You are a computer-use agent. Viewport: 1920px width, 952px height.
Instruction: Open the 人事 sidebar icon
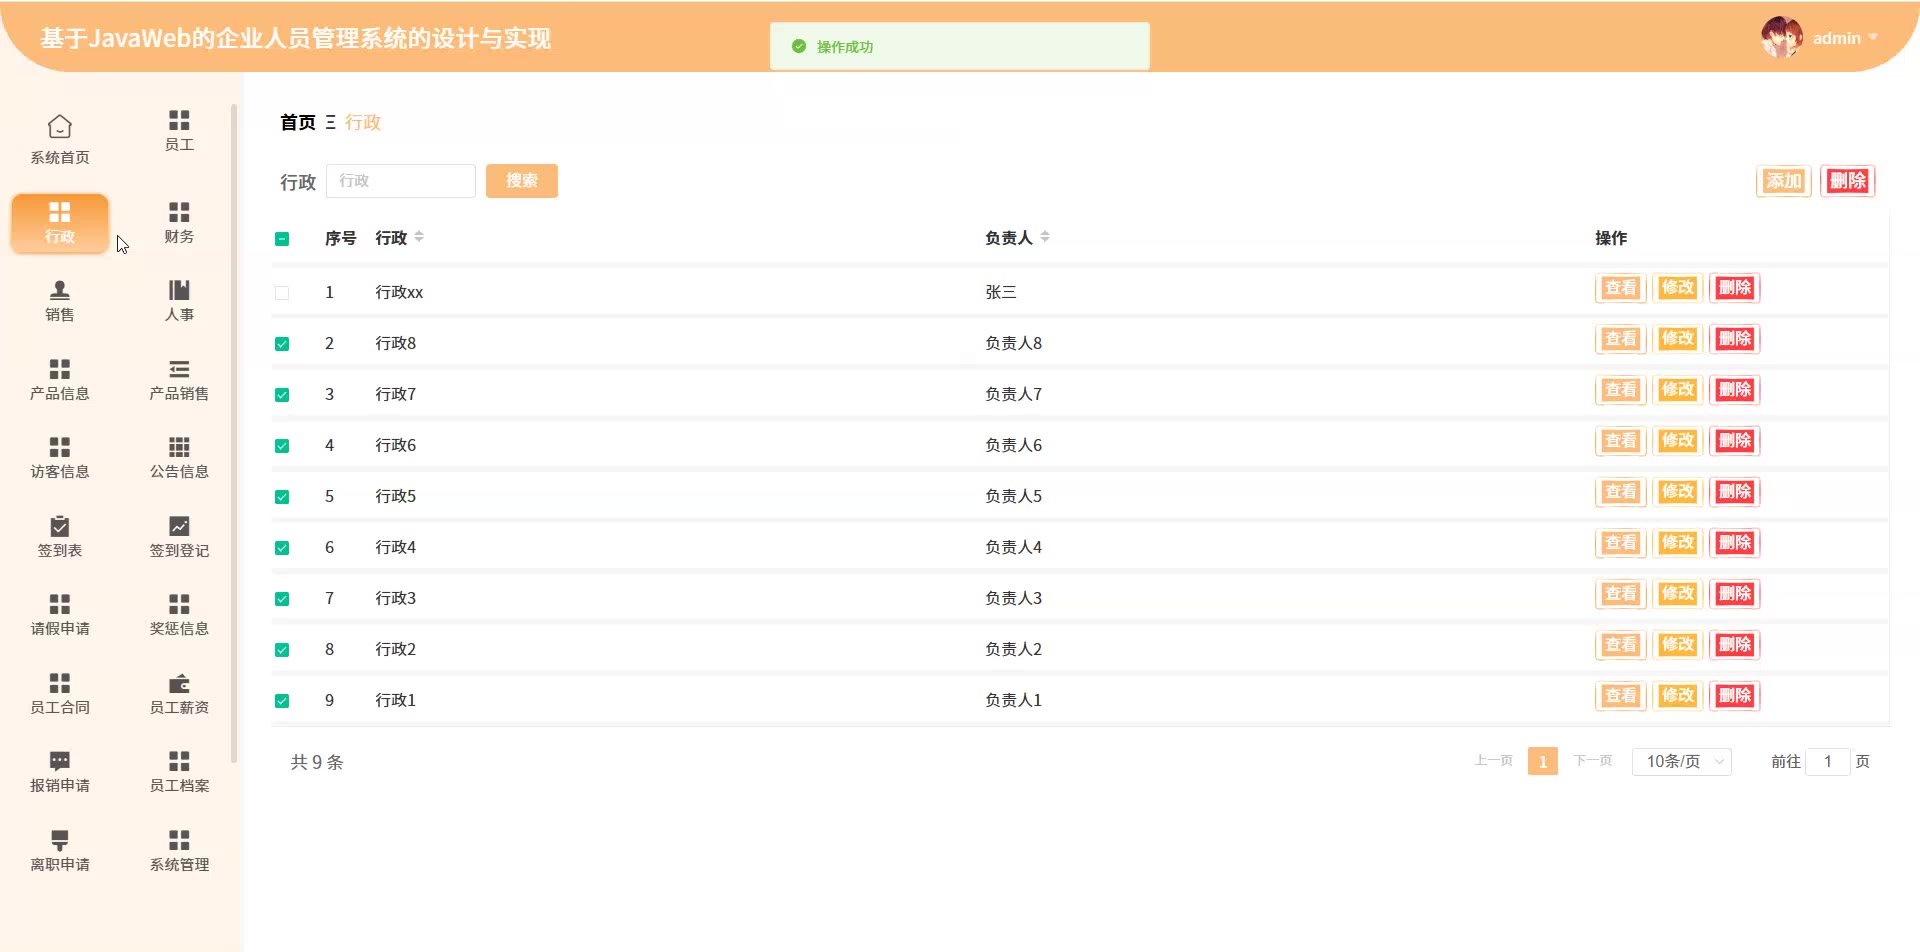click(x=179, y=290)
